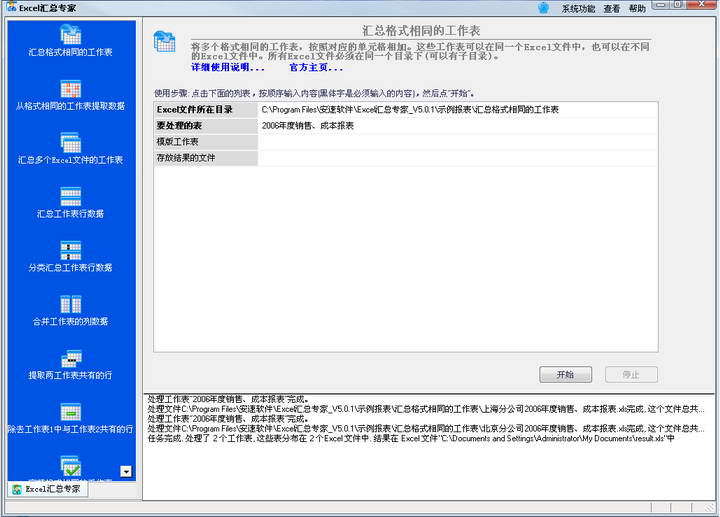Switch to the Excel汇总专家 bottom tab
The width and height of the screenshot is (720, 517).
(x=47, y=489)
